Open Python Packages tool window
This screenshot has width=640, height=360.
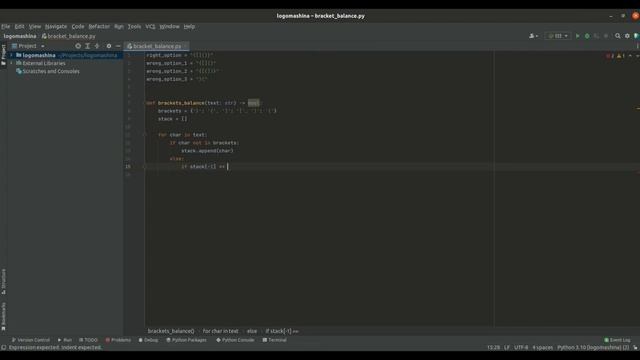tap(187, 340)
